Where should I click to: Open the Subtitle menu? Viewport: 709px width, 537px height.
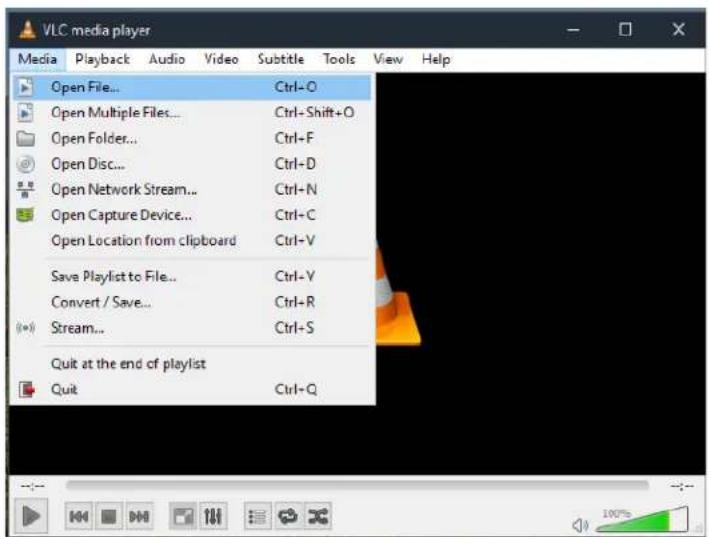tap(281, 59)
